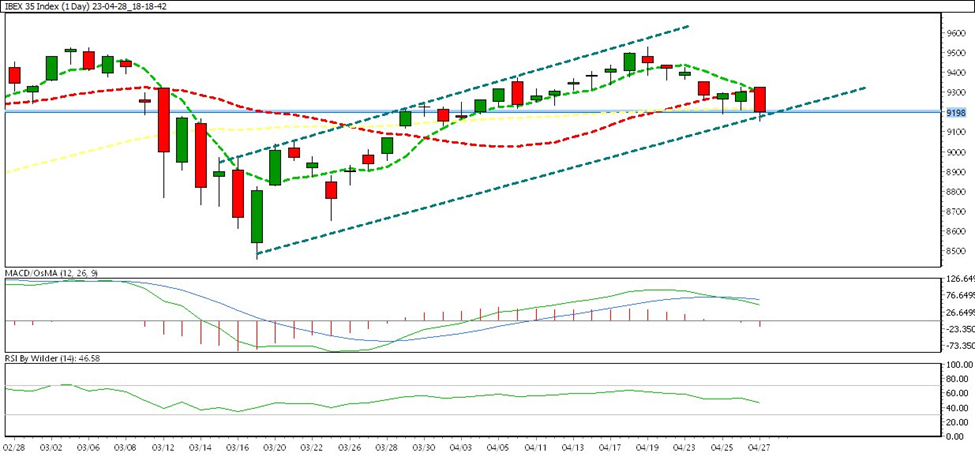This screenshot has width=975, height=468.
Task: Click the 04/25 date label
Action: coord(722,446)
